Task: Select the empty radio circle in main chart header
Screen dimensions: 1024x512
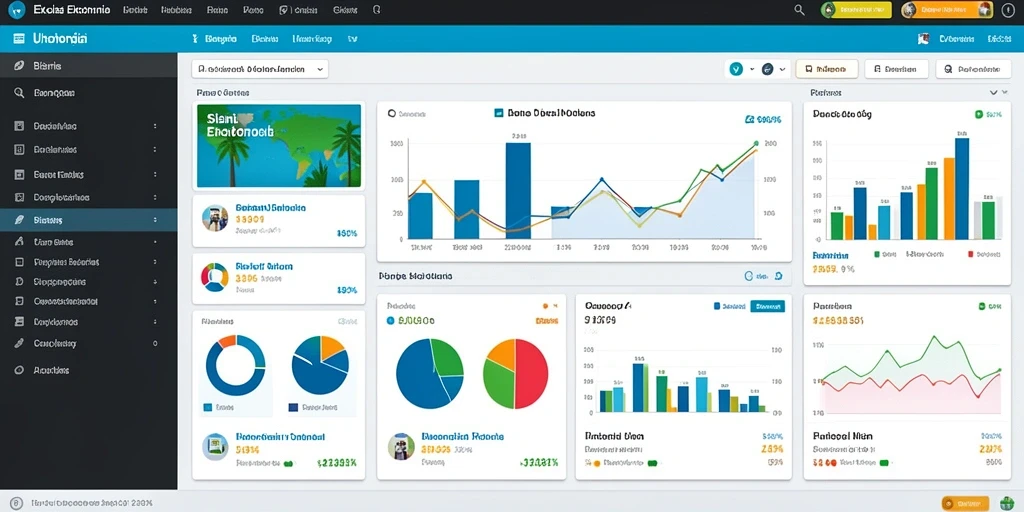Action: 392,113
